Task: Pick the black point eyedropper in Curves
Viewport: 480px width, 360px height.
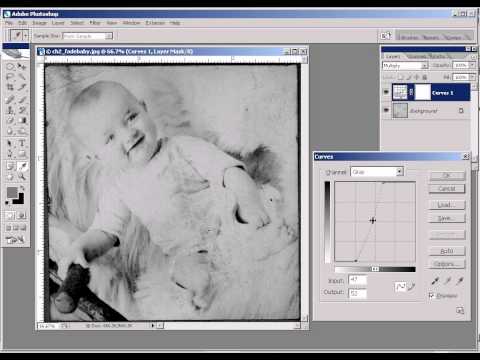Action: (x=435, y=281)
